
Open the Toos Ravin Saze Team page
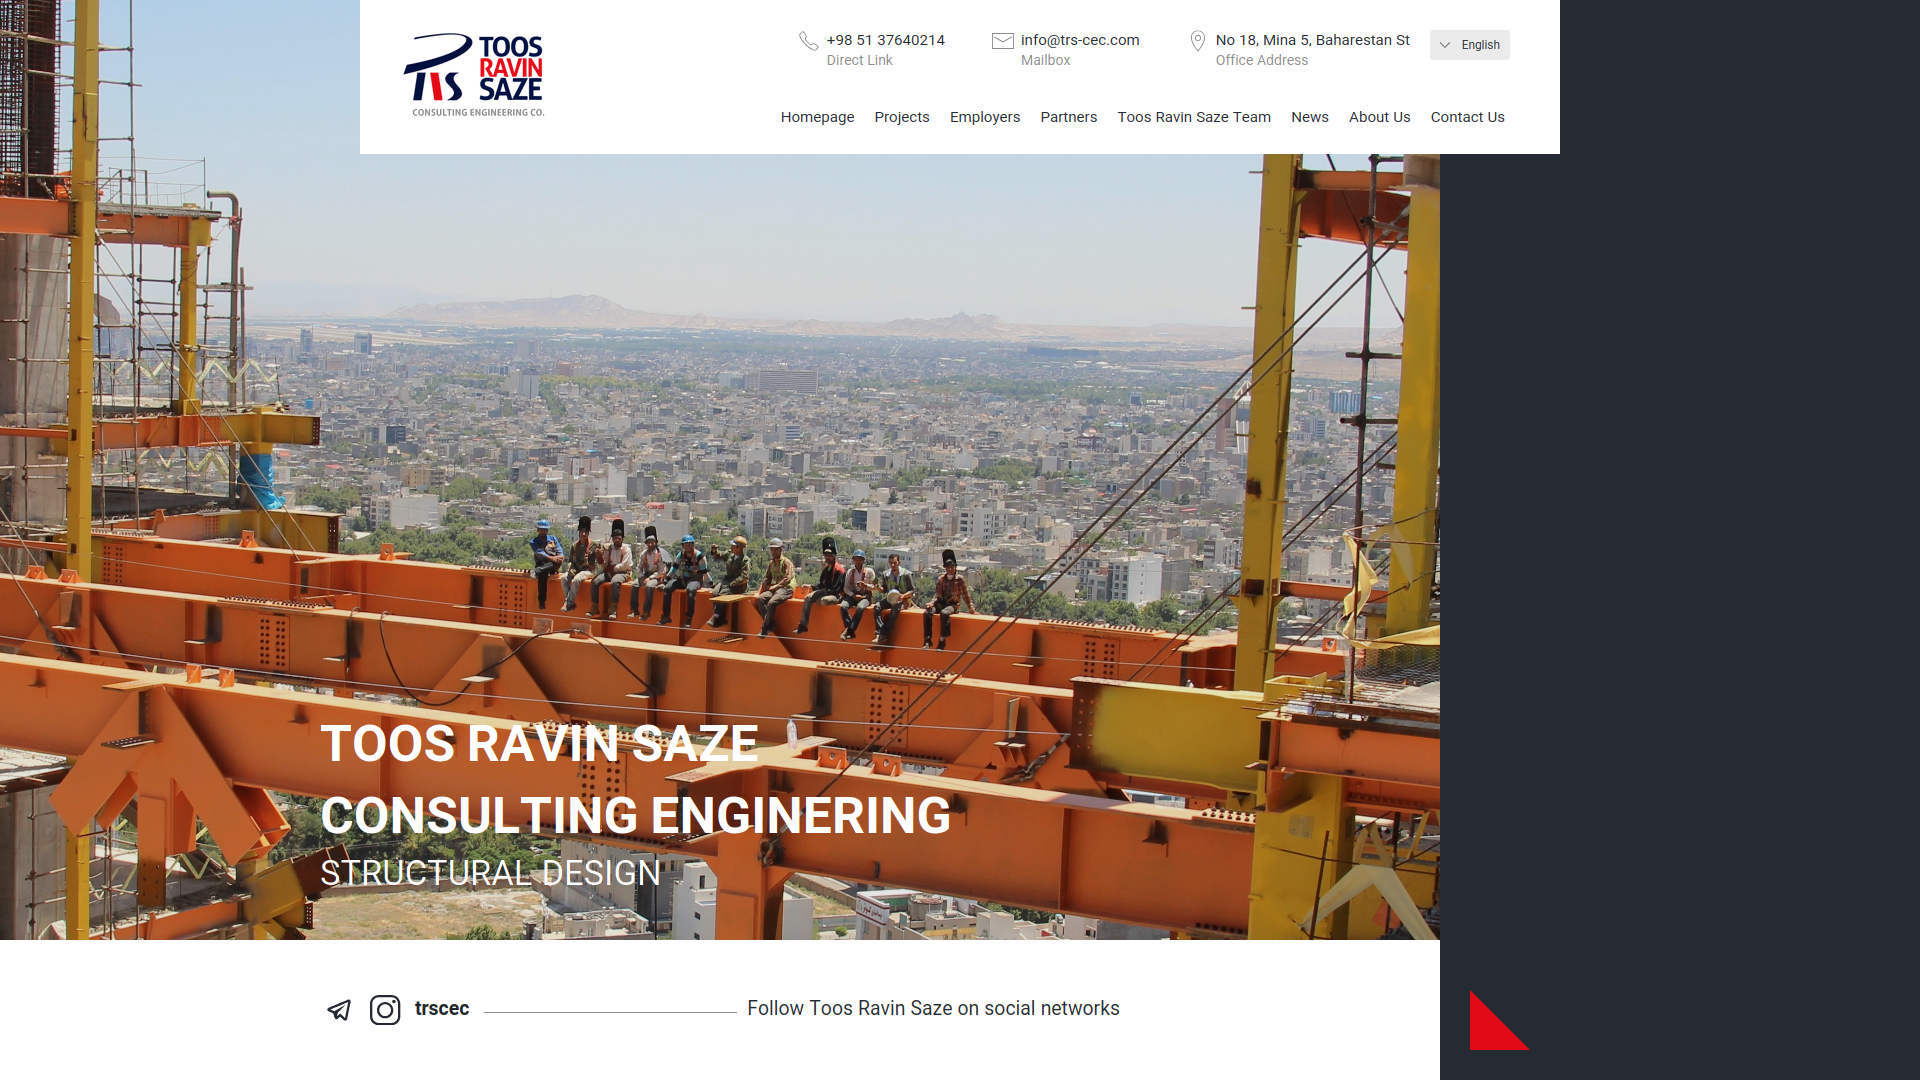click(x=1194, y=117)
